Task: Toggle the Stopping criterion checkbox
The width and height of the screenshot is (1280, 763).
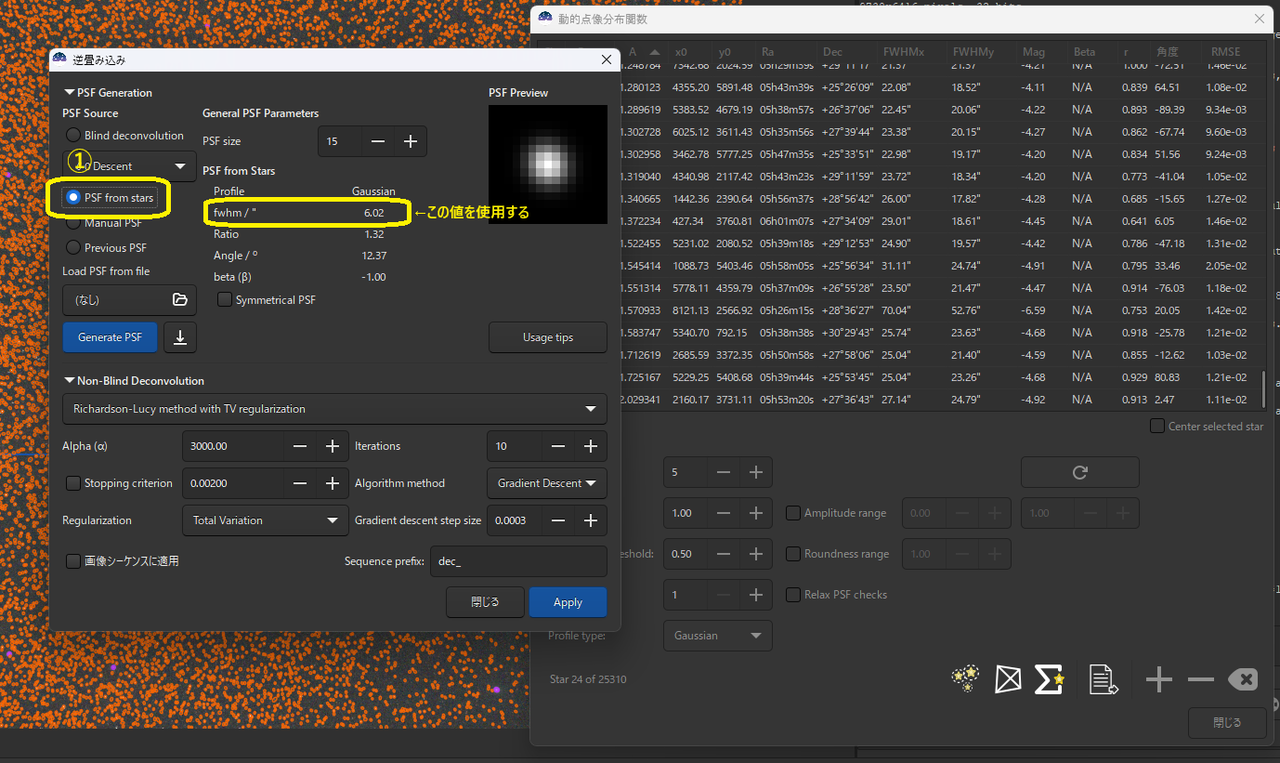Action: (x=73, y=483)
